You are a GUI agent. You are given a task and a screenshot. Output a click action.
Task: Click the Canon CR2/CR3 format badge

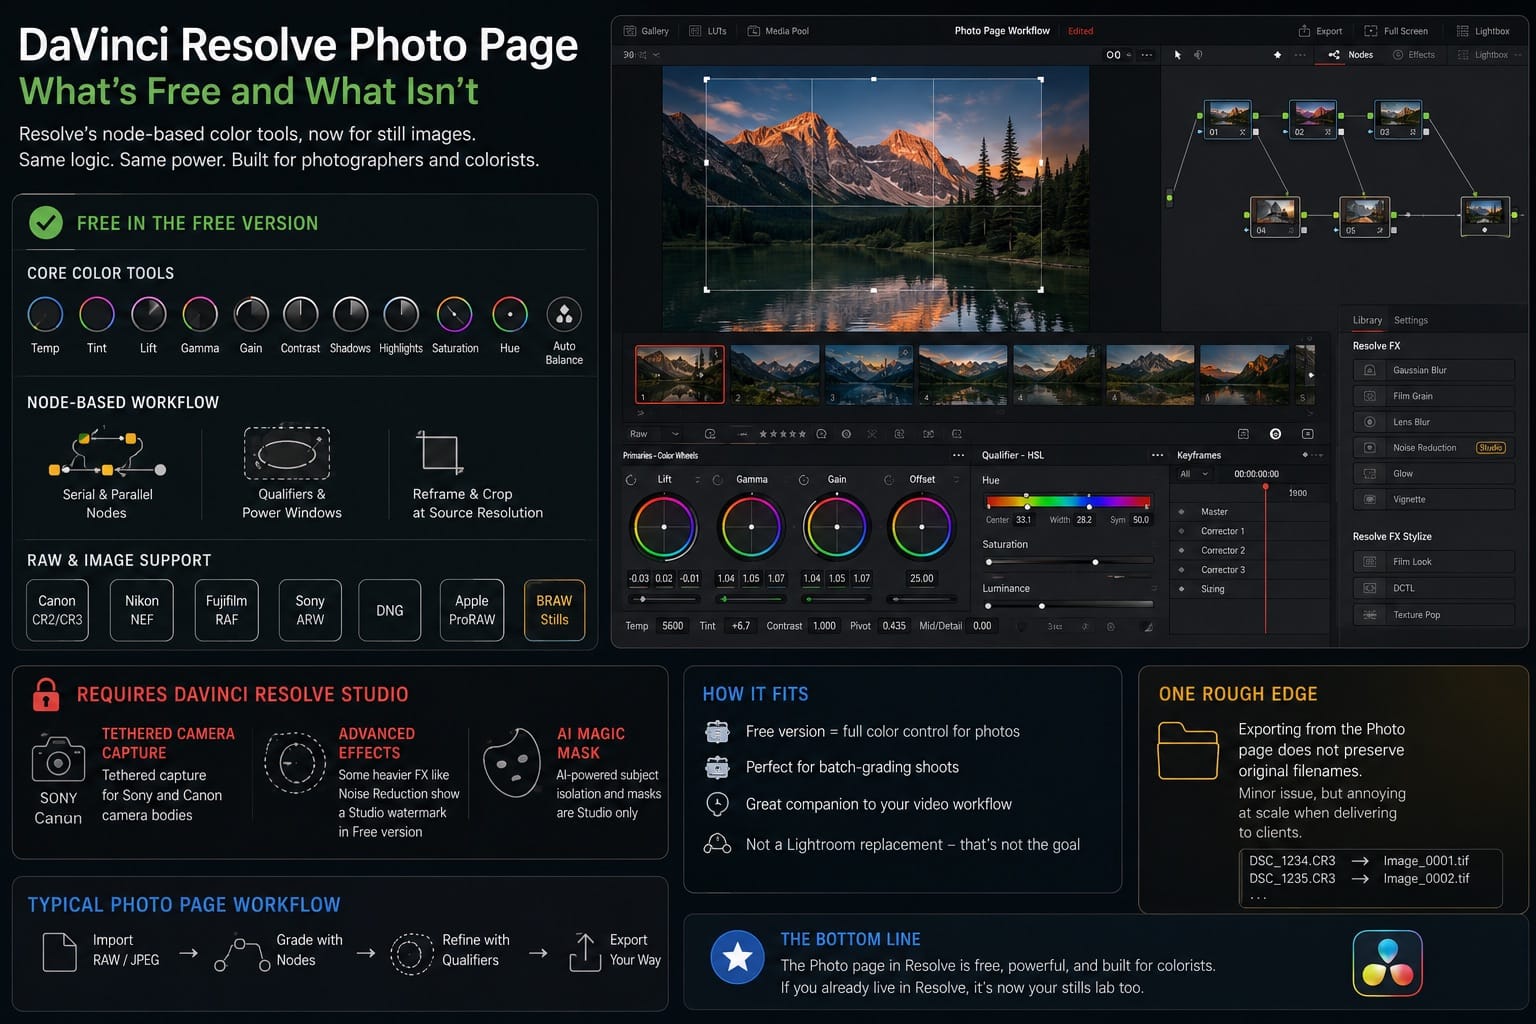pyautogui.click(x=57, y=610)
